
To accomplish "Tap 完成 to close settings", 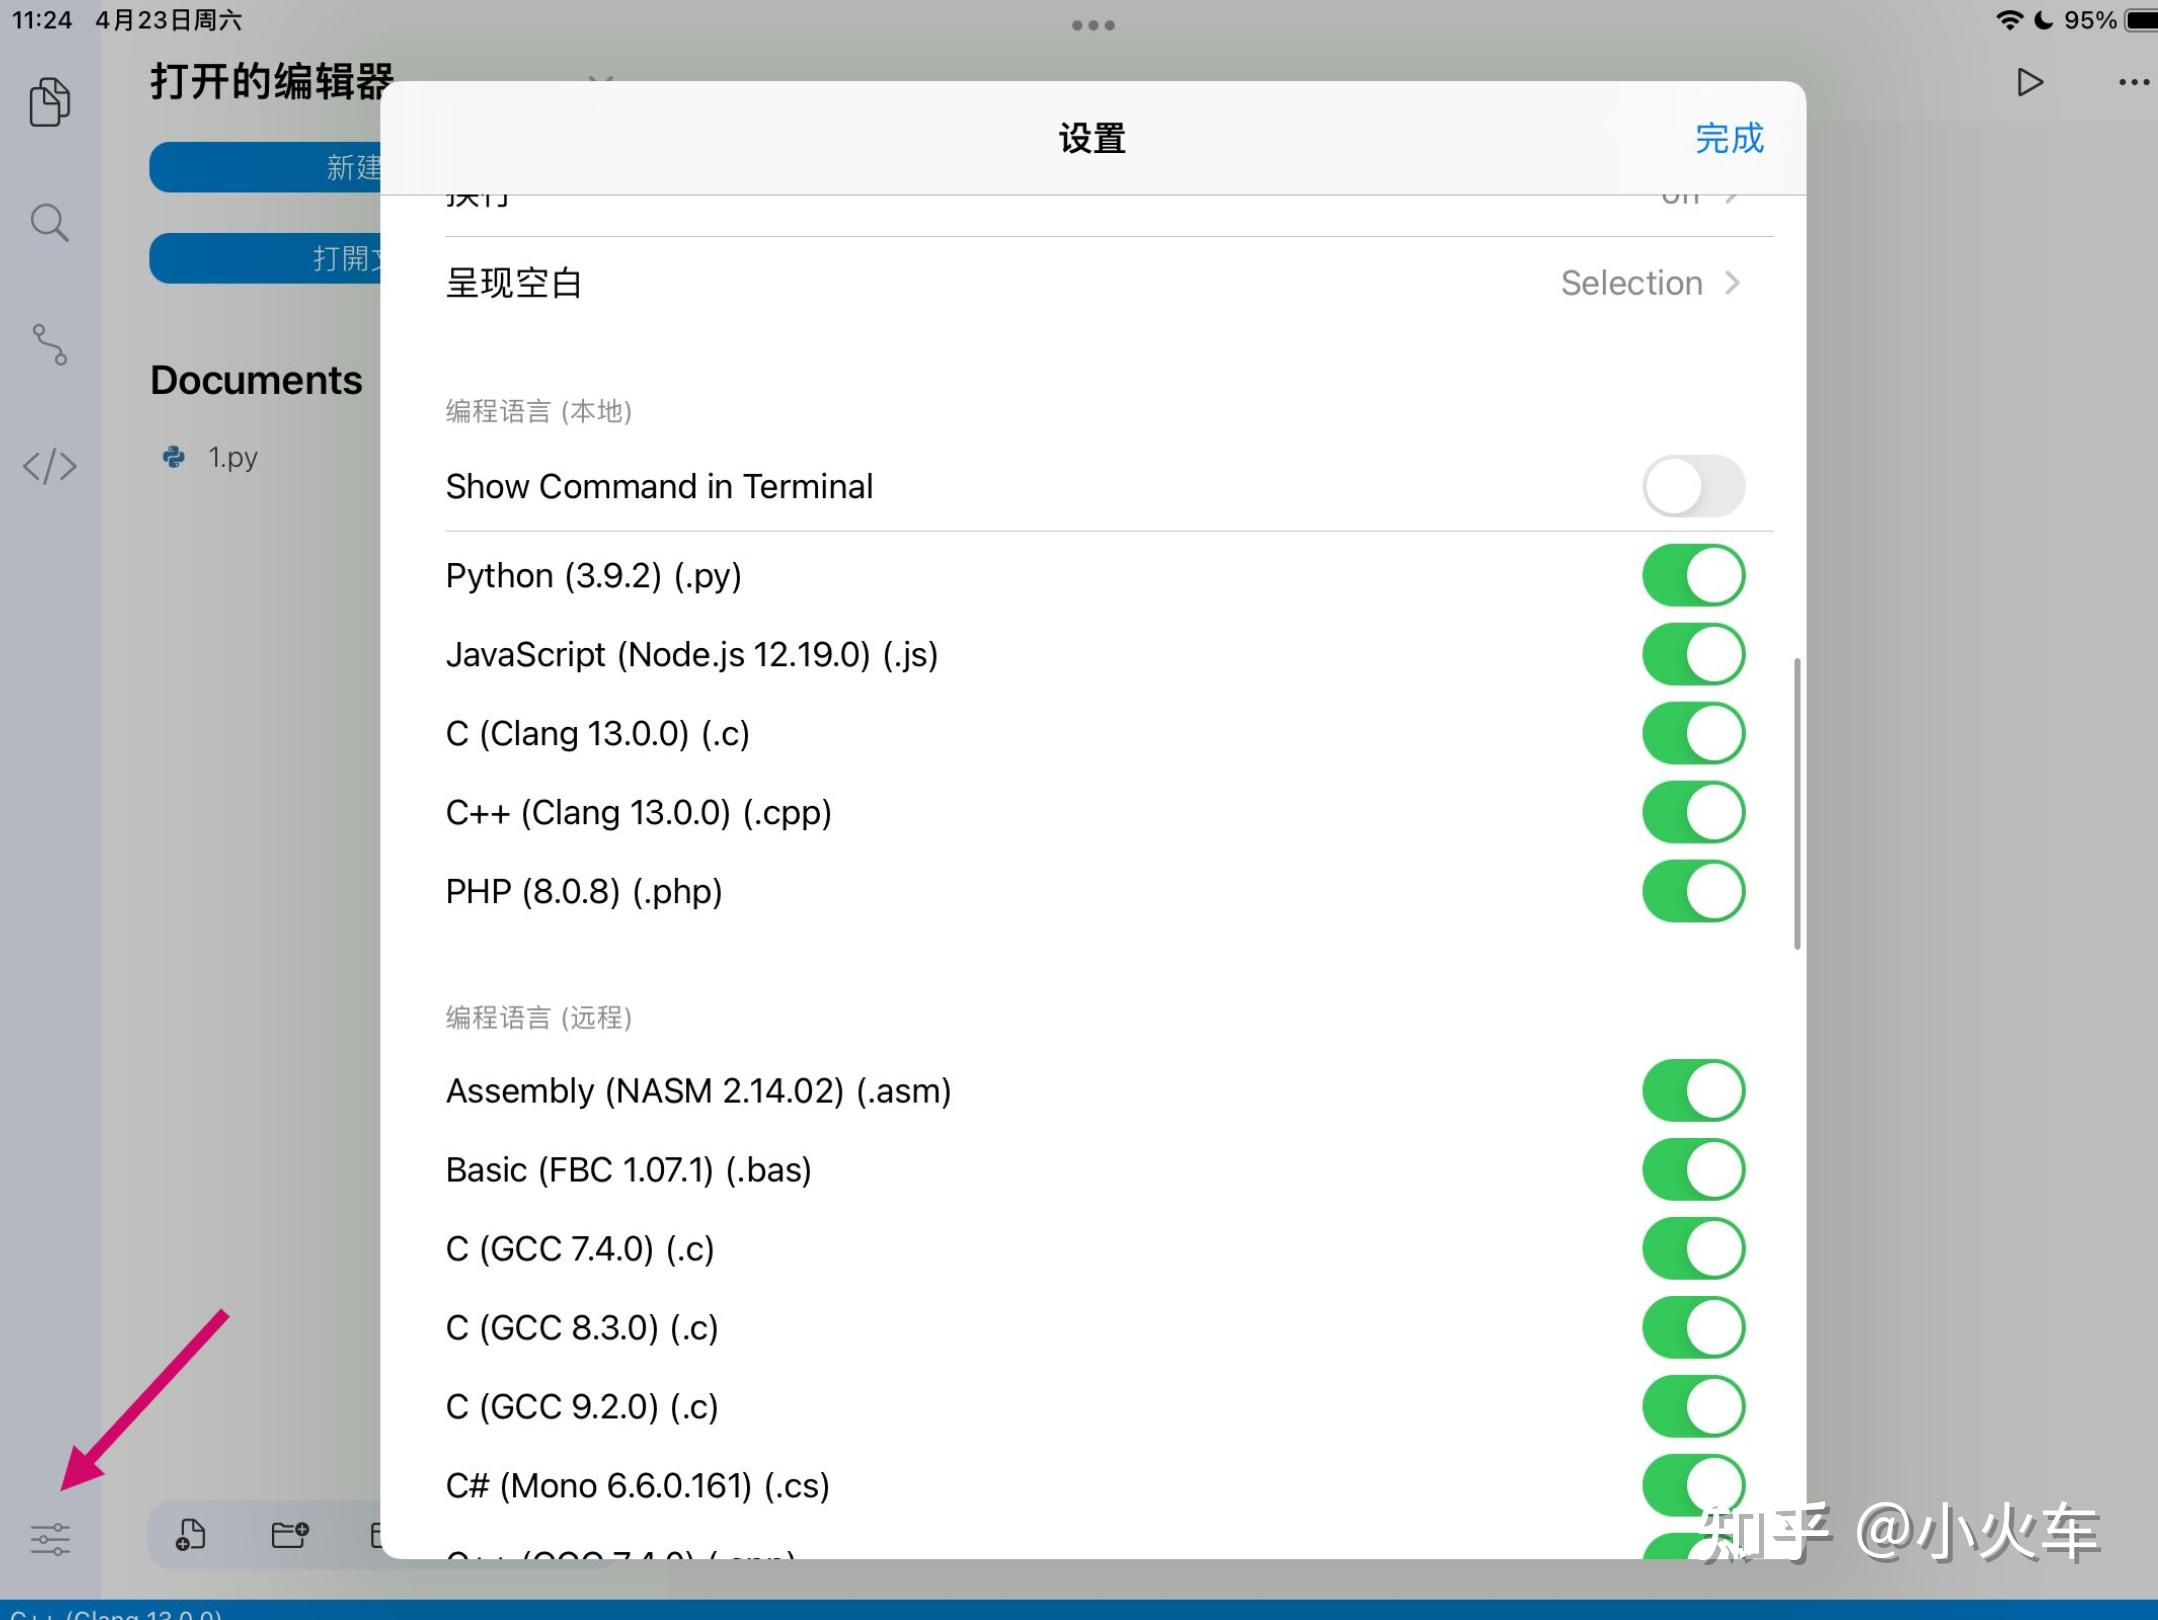I will point(1729,139).
